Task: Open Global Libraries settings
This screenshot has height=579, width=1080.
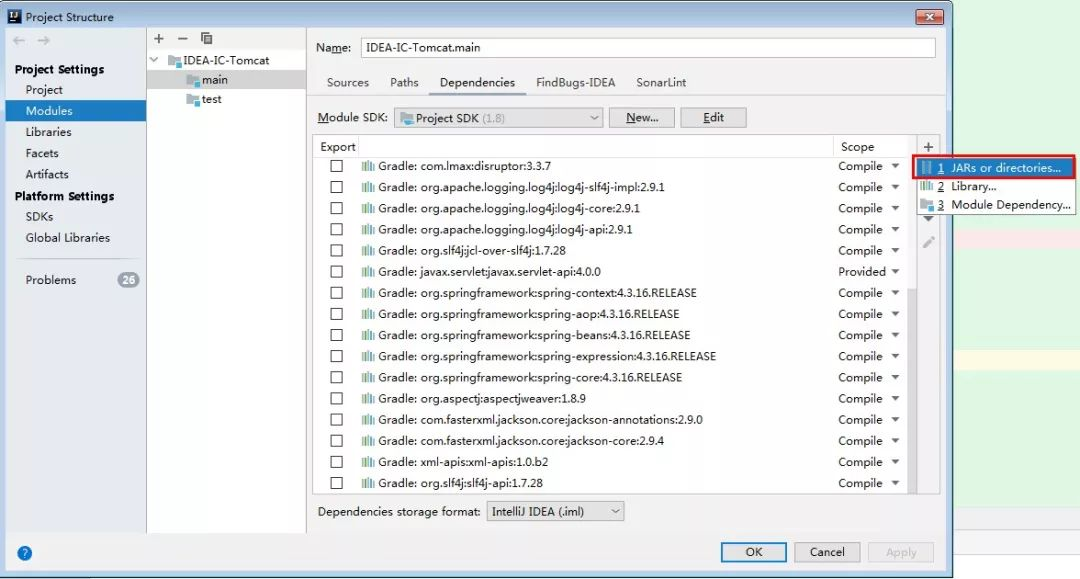Action: [68, 238]
